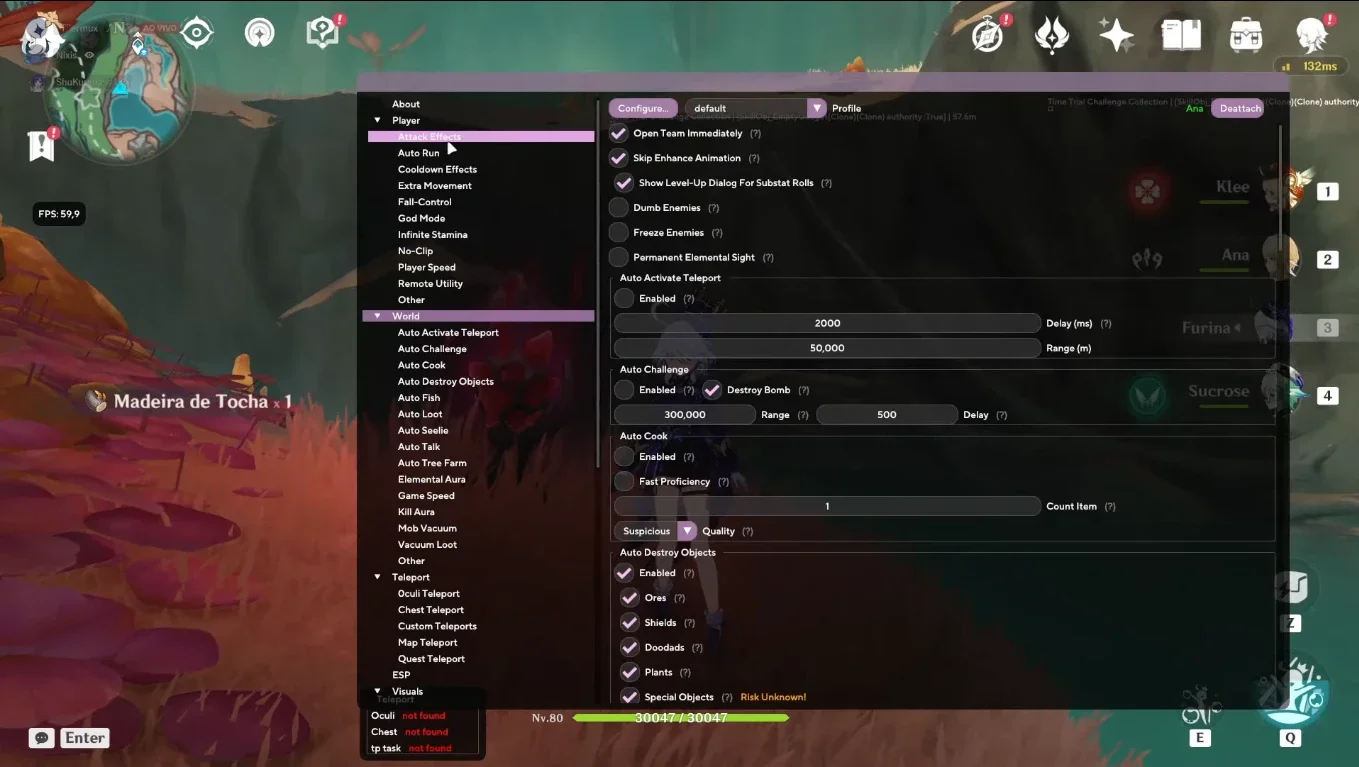Select Infinite Stamina in sidebar
Viewport: 1359px width, 767px height.
[432, 235]
